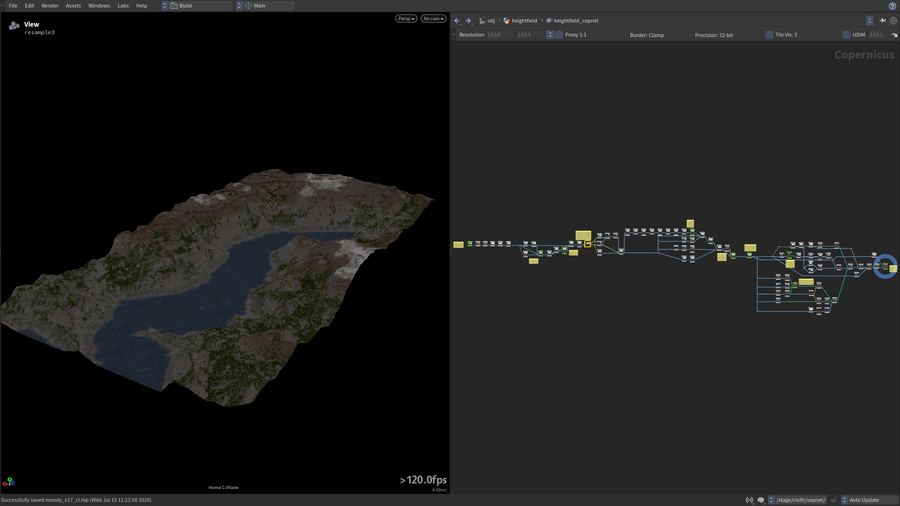Open the Render menu

point(50,6)
